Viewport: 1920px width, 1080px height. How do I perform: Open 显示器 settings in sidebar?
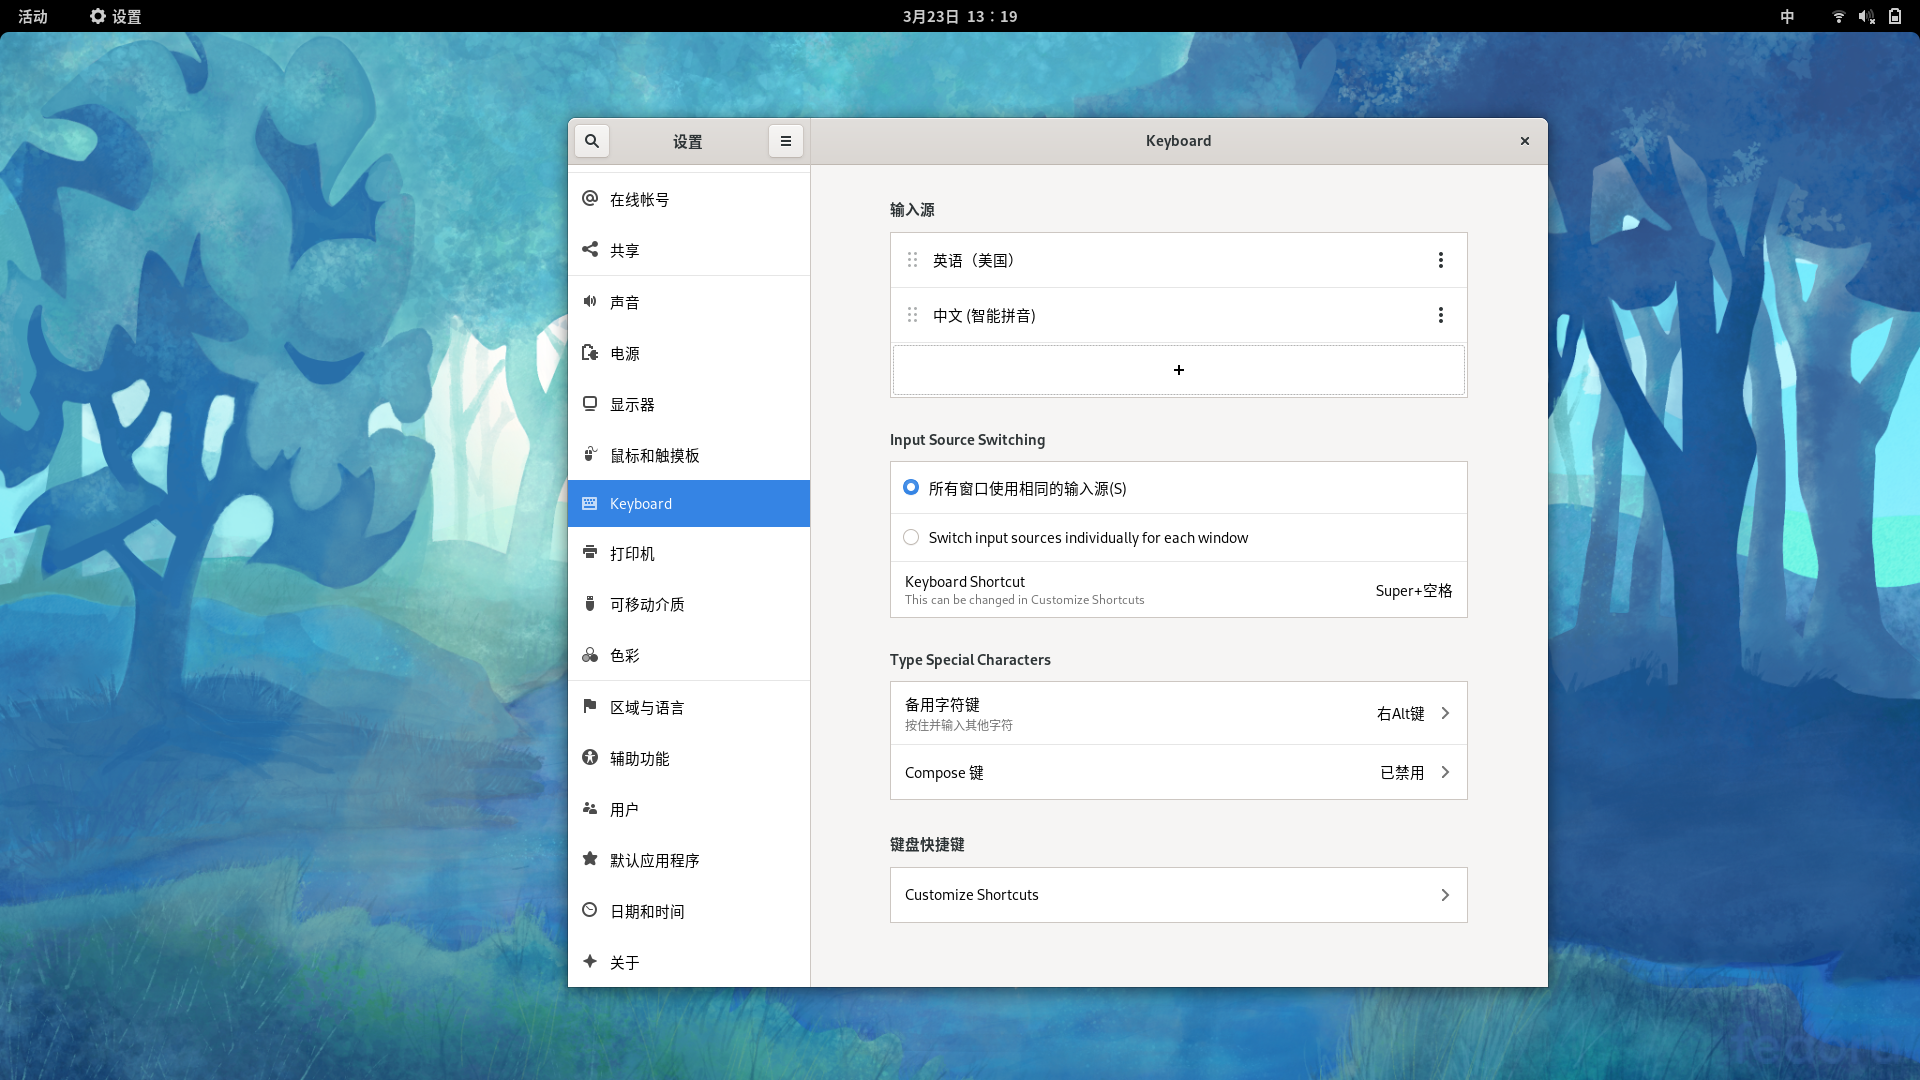tap(632, 404)
